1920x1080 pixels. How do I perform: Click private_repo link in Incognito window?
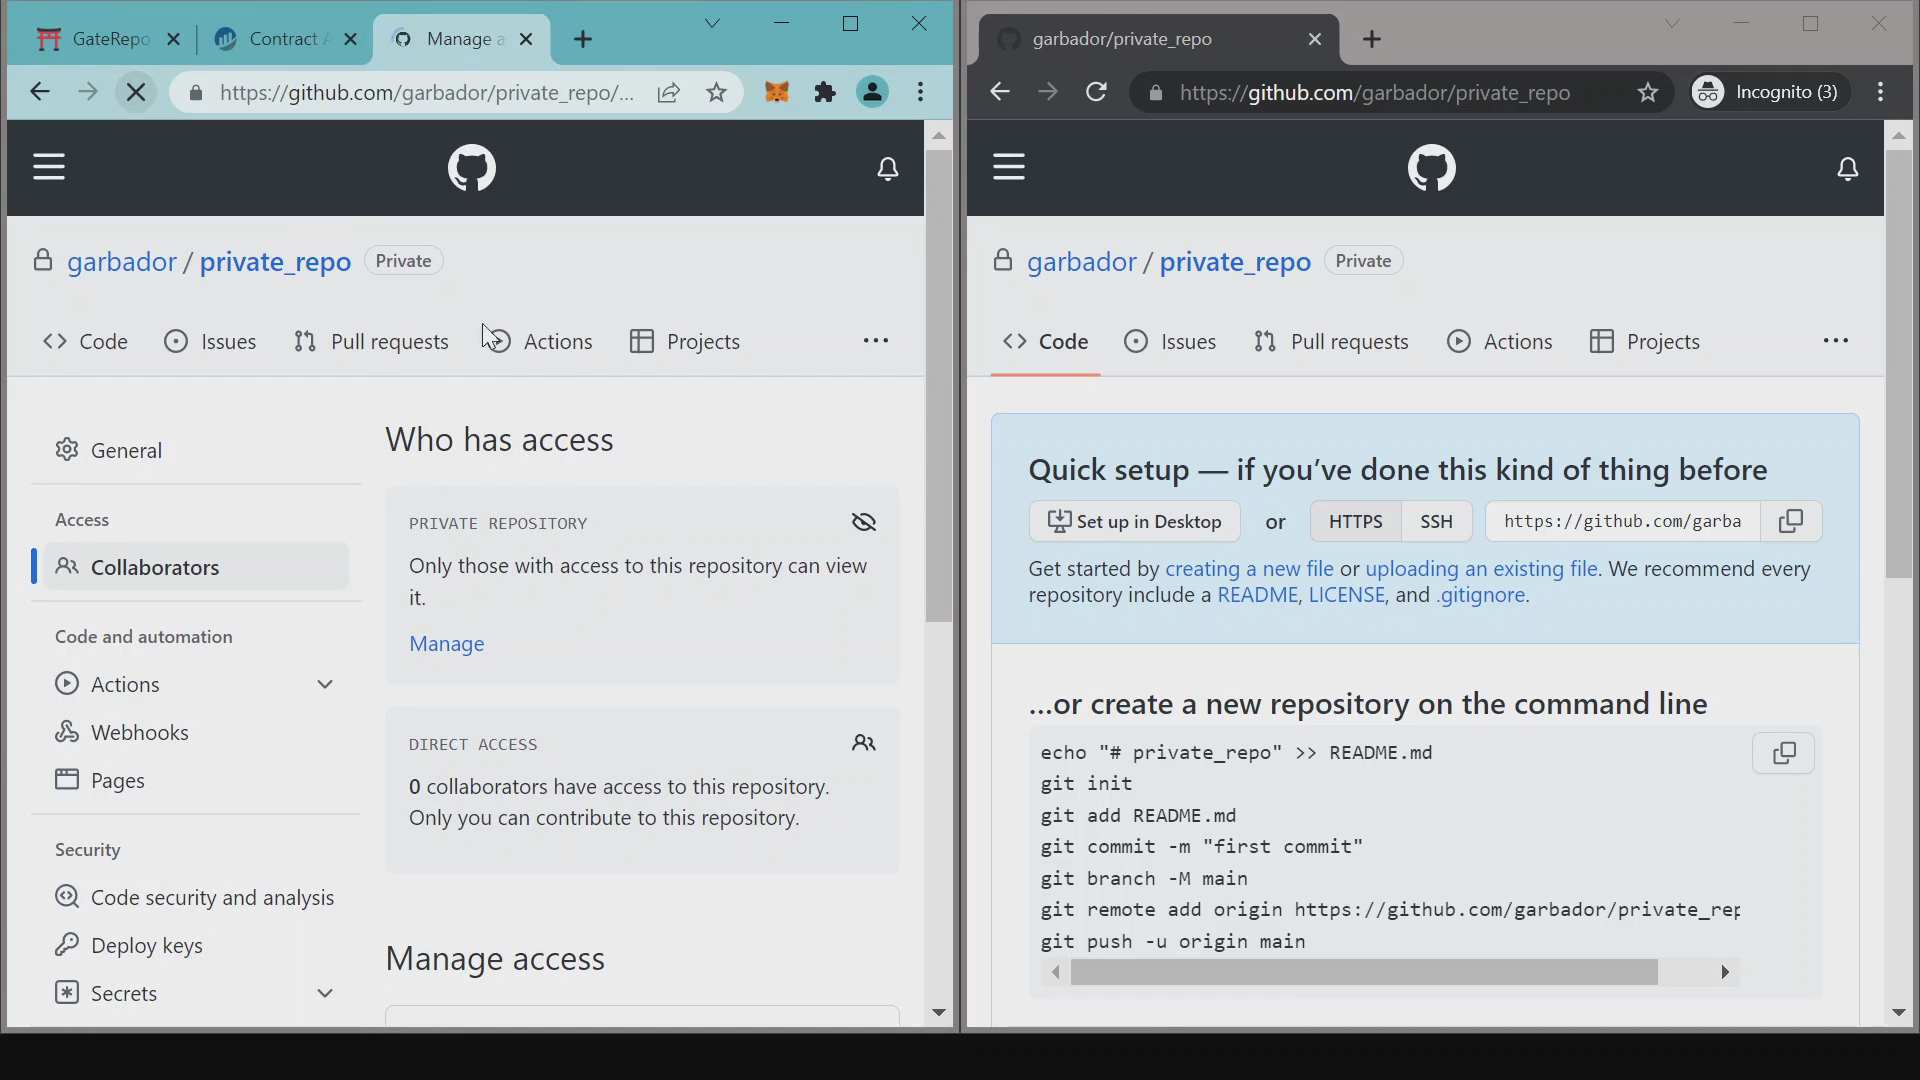(1235, 261)
